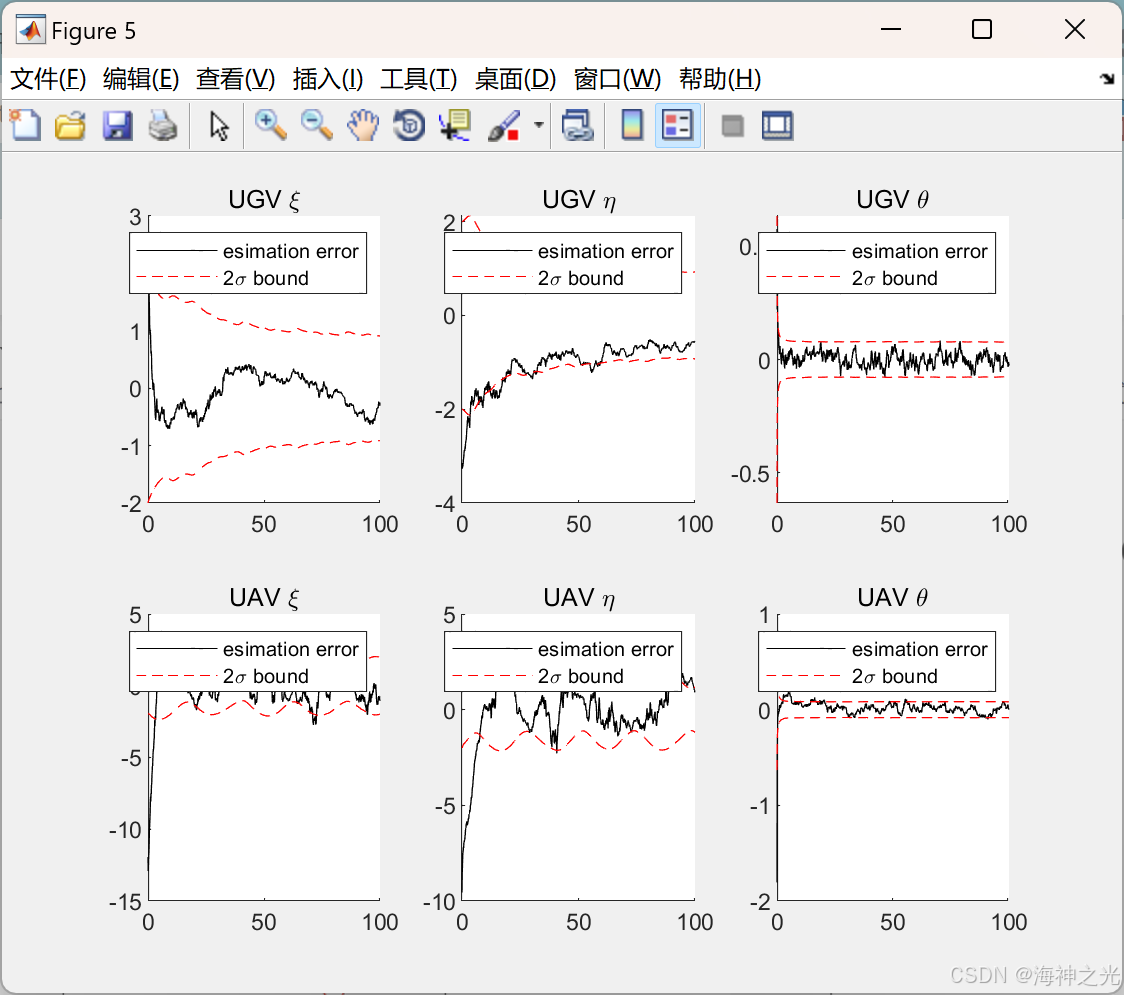1124x995 pixels.
Task: Select the legend box in UGV η plot
Action: (x=563, y=263)
